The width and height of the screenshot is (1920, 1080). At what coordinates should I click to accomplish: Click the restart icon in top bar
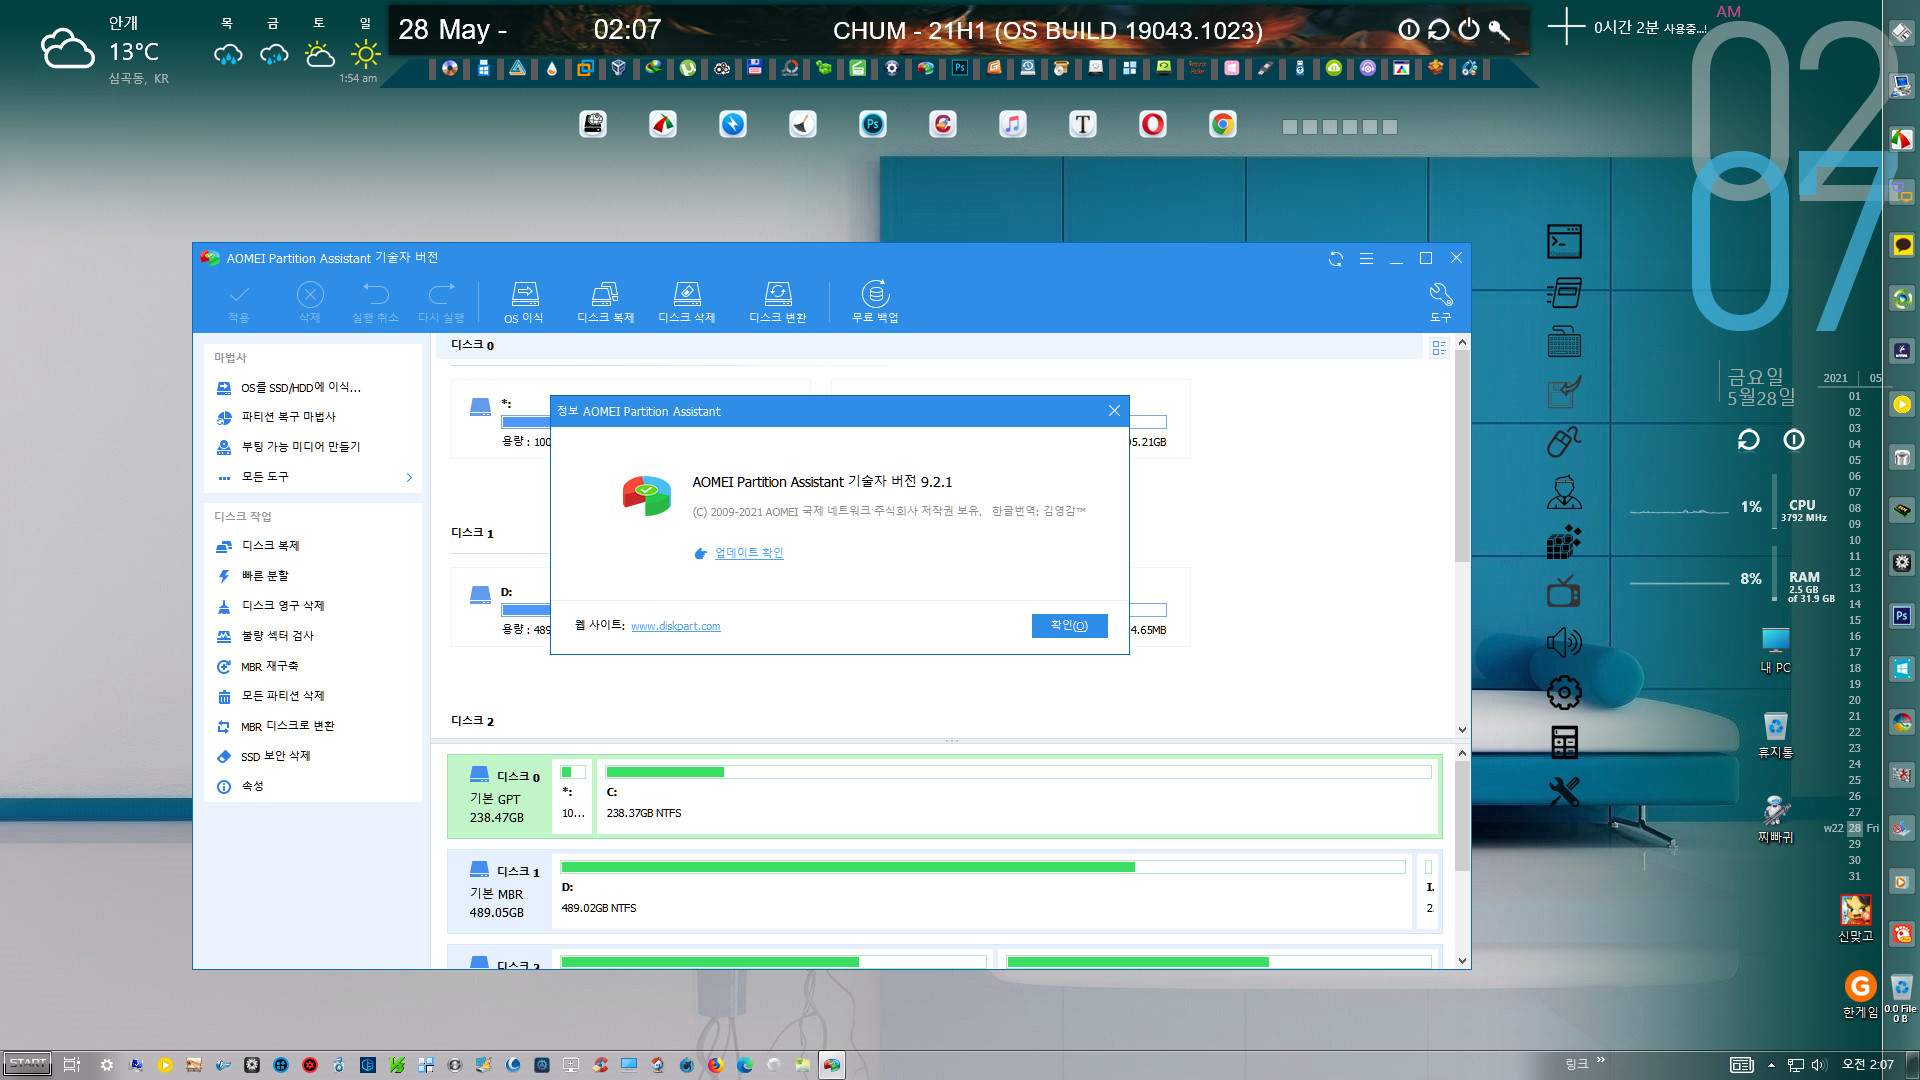tap(1438, 29)
